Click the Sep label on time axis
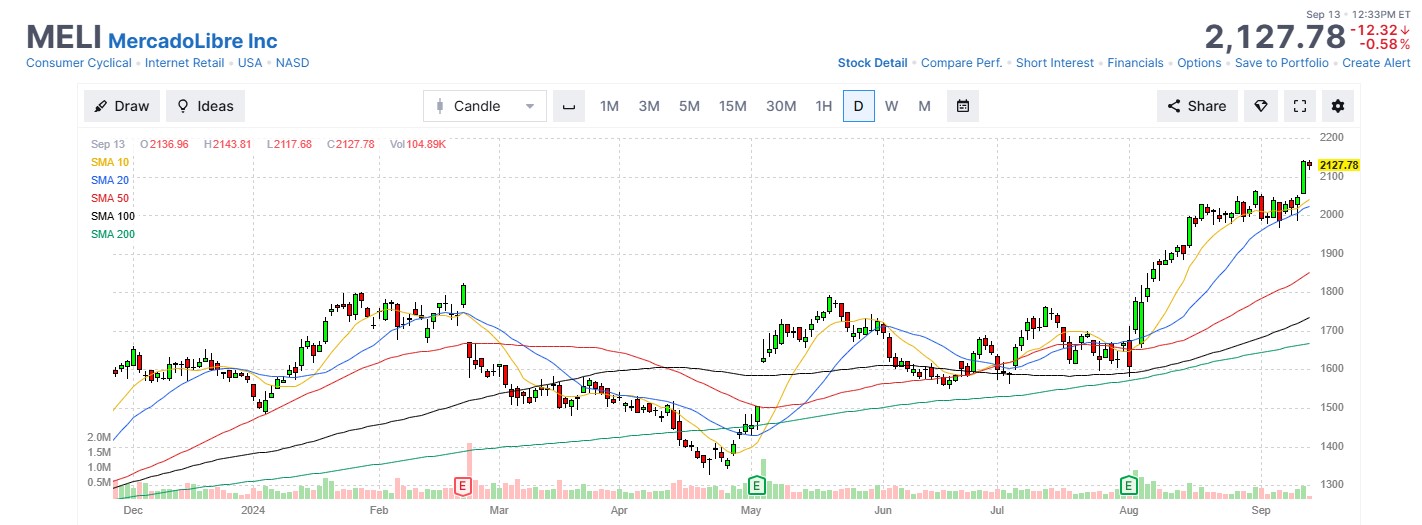 (1262, 509)
